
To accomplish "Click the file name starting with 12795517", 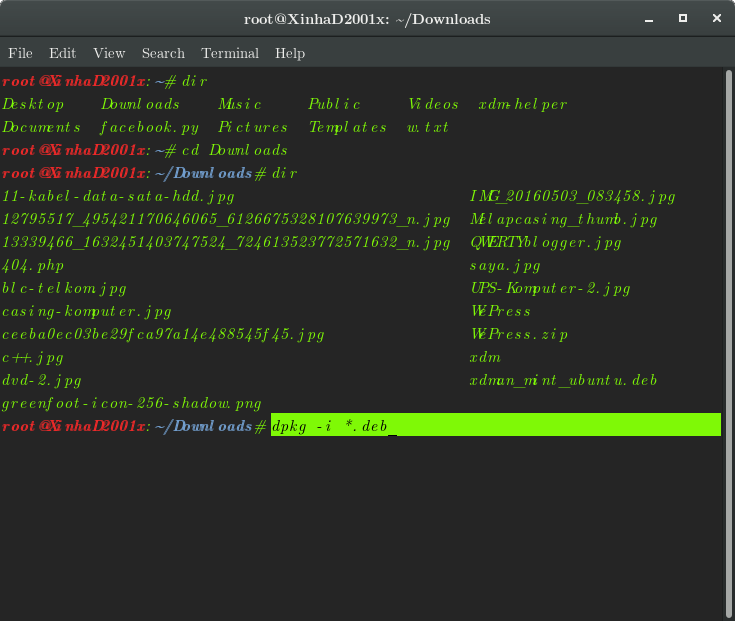I will click(x=226, y=219).
